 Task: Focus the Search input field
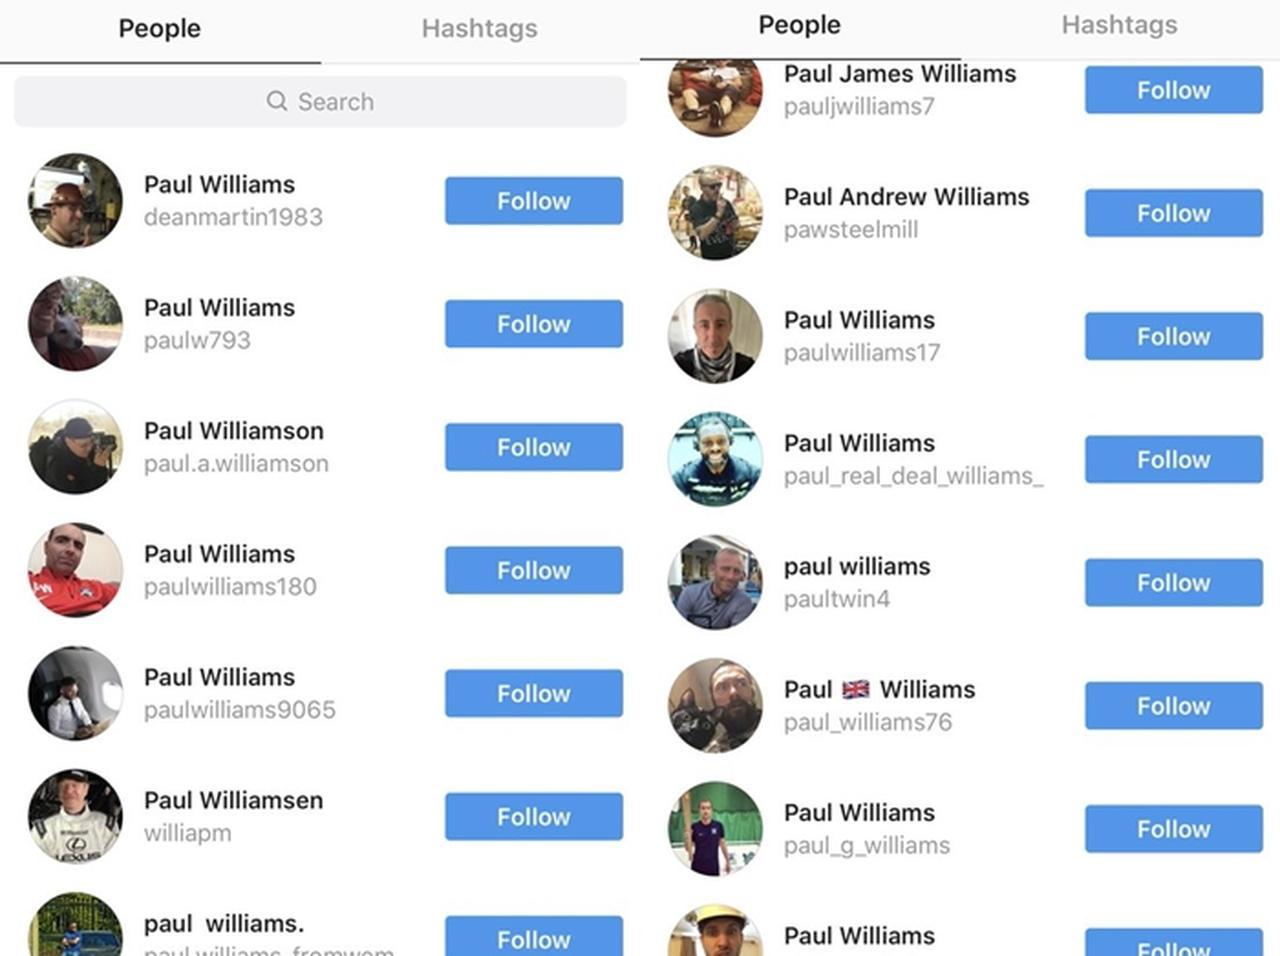coord(320,102)
